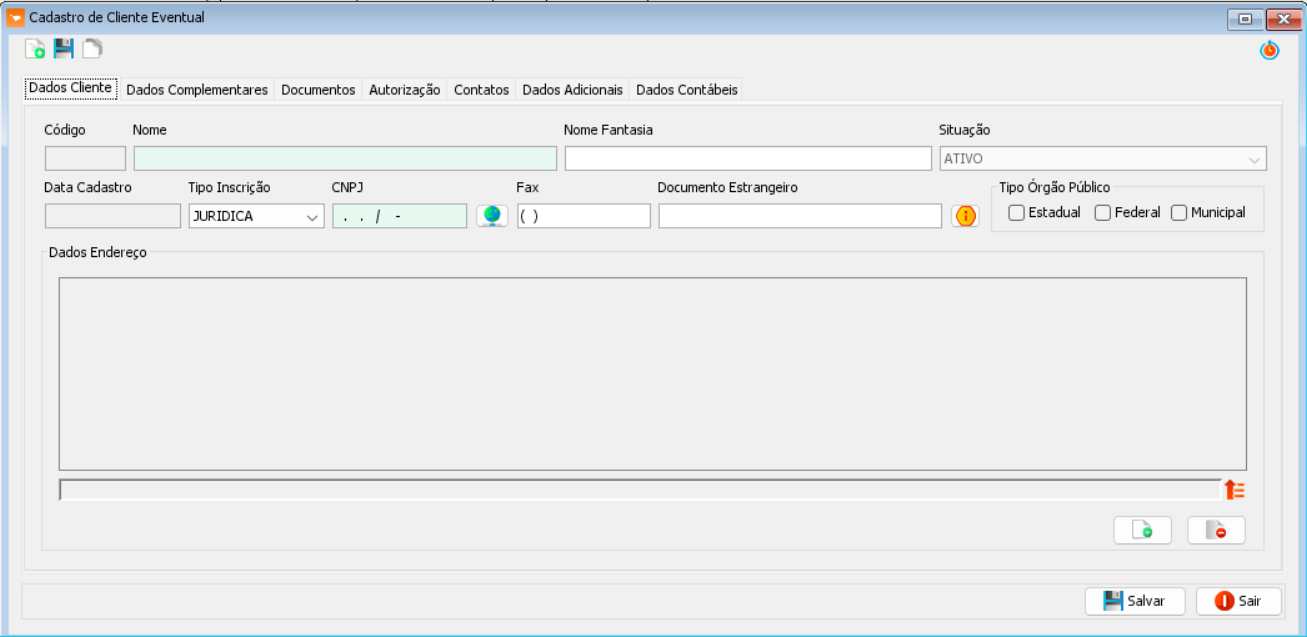
Task: Add a new address with green plus button
Action: tap(1142, 530)
